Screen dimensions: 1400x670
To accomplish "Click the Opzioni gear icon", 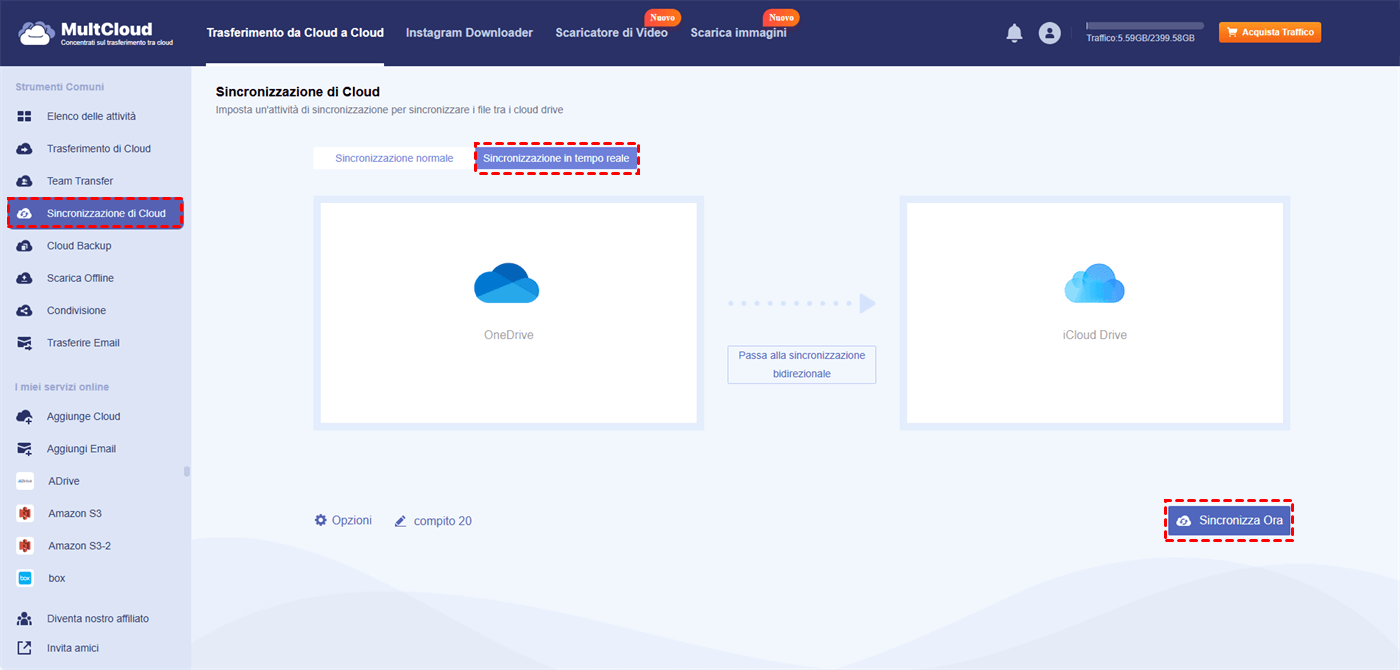I will (321, 520).
